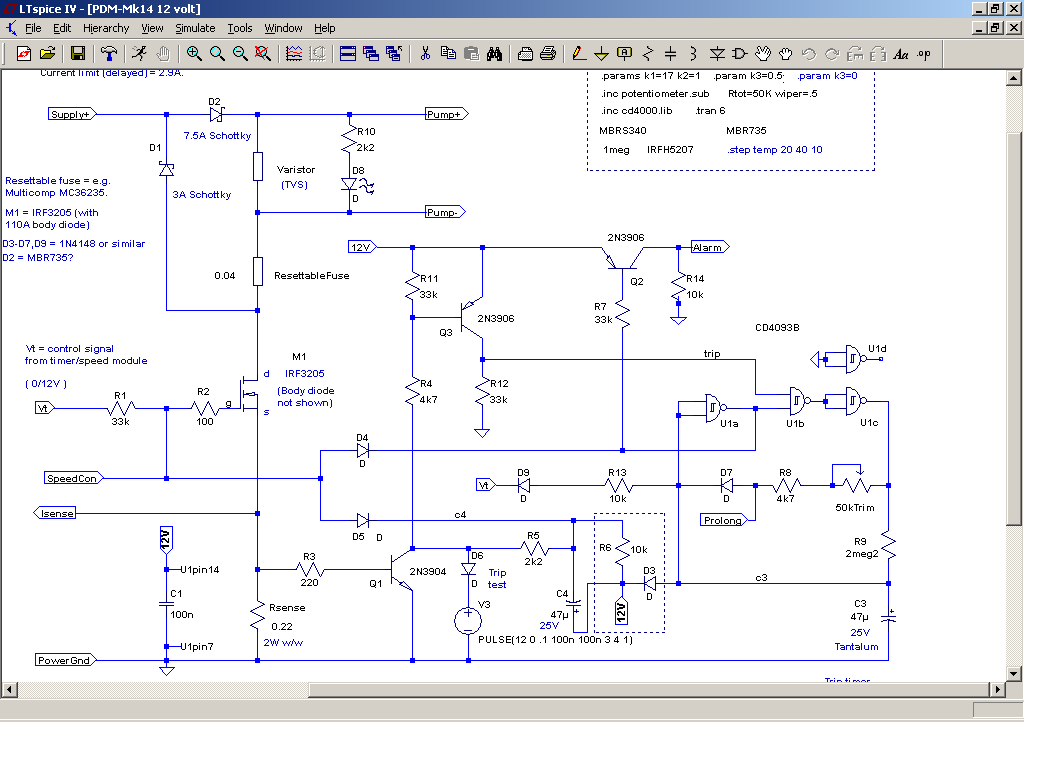Viewport: 1042px width, 770px height.
Task: Click the 'Pump+' net label
Action: pos(447,114)
